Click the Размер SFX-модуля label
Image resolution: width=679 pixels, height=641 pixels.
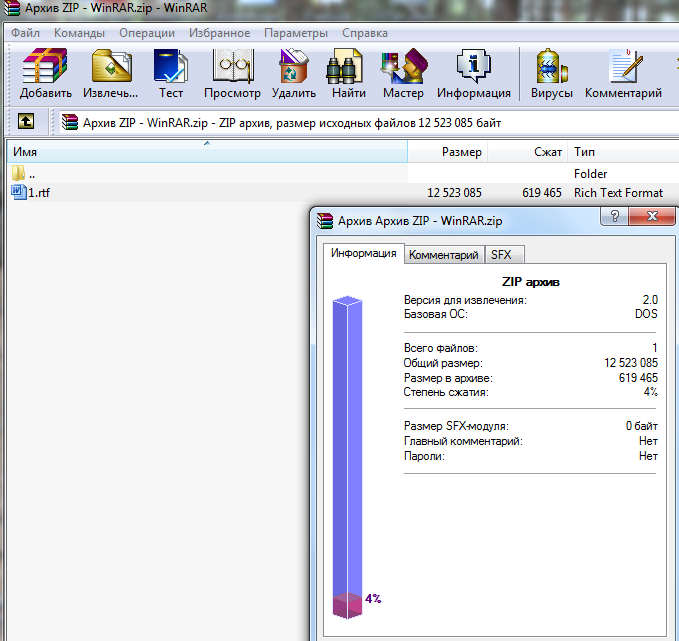(x=456, y=426)
